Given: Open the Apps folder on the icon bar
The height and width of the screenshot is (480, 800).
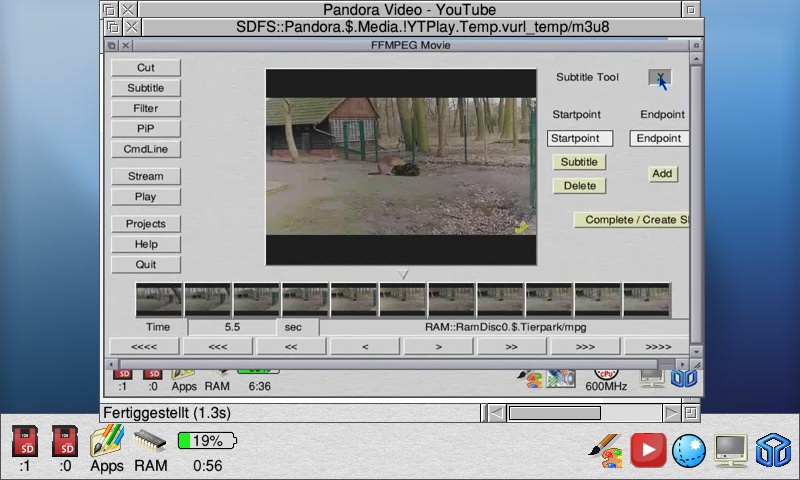Looking at the screenshot, I should [107, 441].
